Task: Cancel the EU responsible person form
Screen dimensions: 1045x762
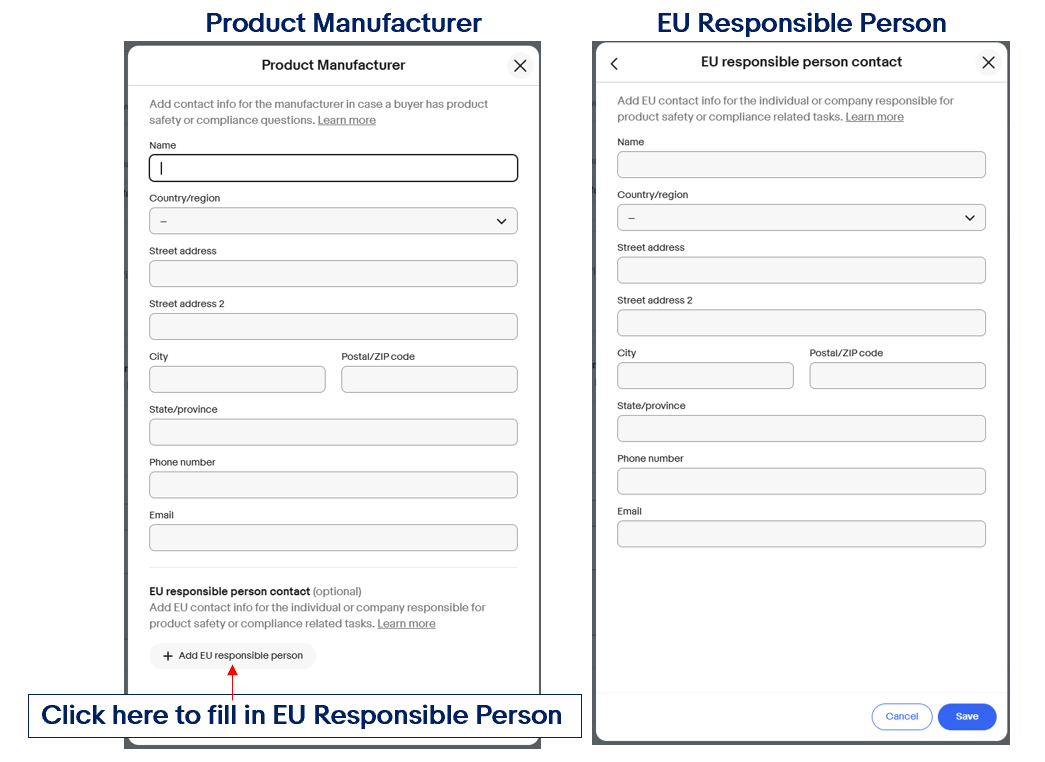Action: pyautogui.click(x=902, y=717)
